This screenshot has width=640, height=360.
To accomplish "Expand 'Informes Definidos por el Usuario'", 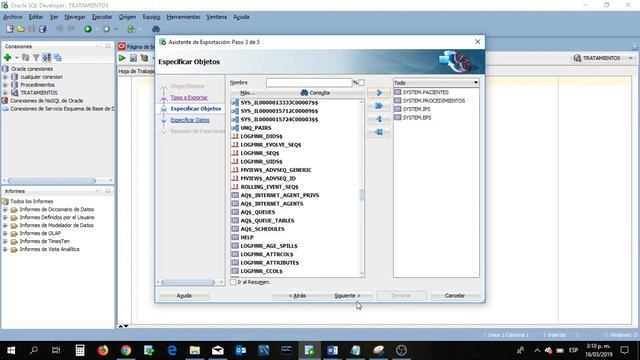I will [x=5, y=218].
